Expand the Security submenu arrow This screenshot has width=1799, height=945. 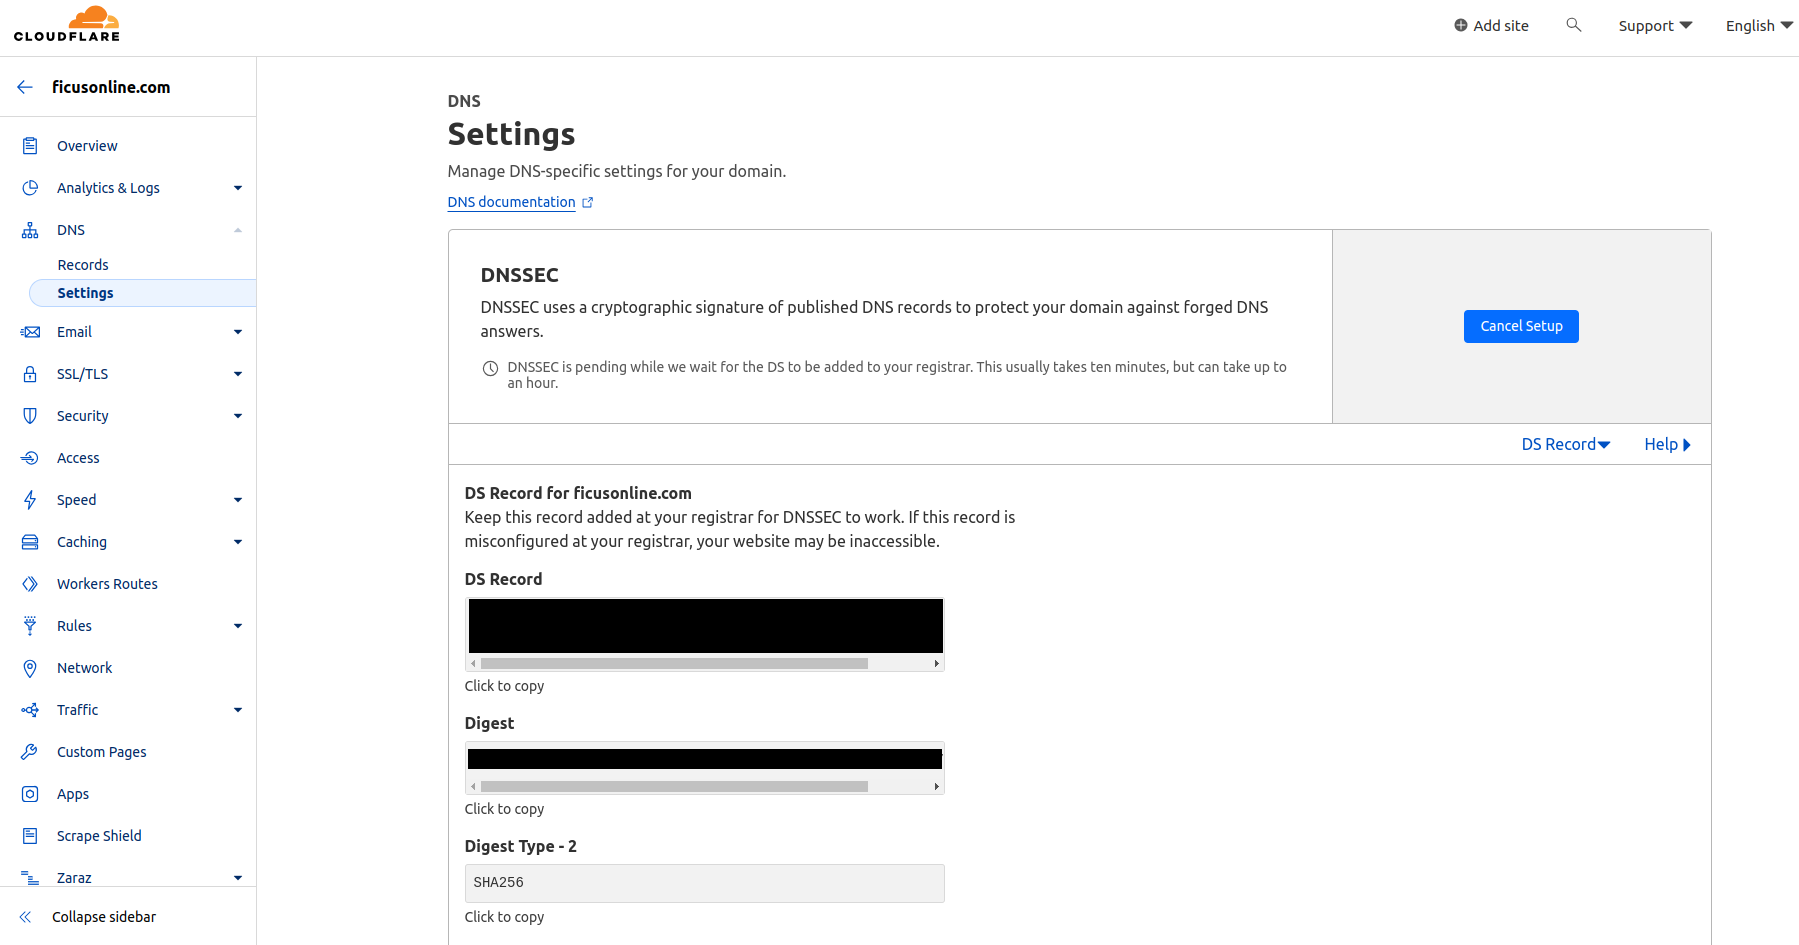(x=238, y=416)
